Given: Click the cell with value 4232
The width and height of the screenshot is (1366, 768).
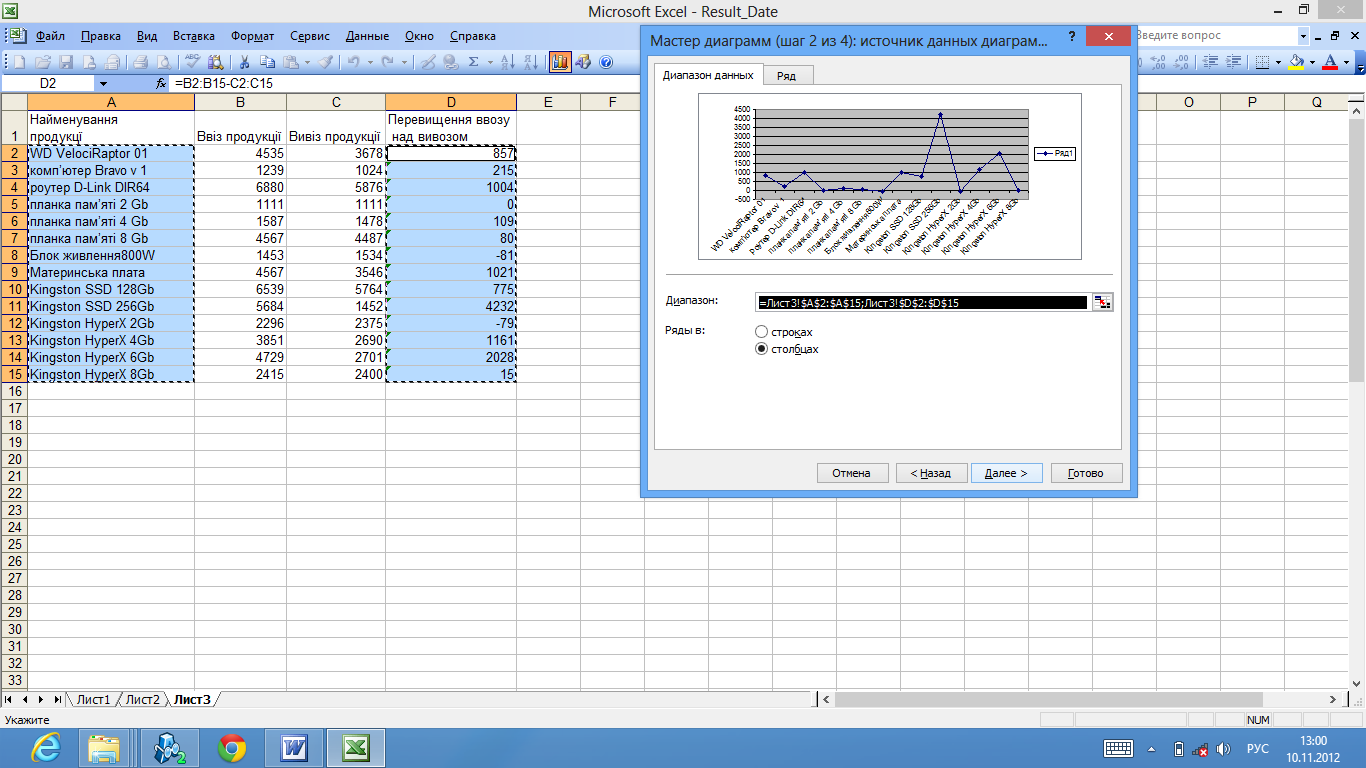Looking at the screenshot, I should (x=451, y=306).
